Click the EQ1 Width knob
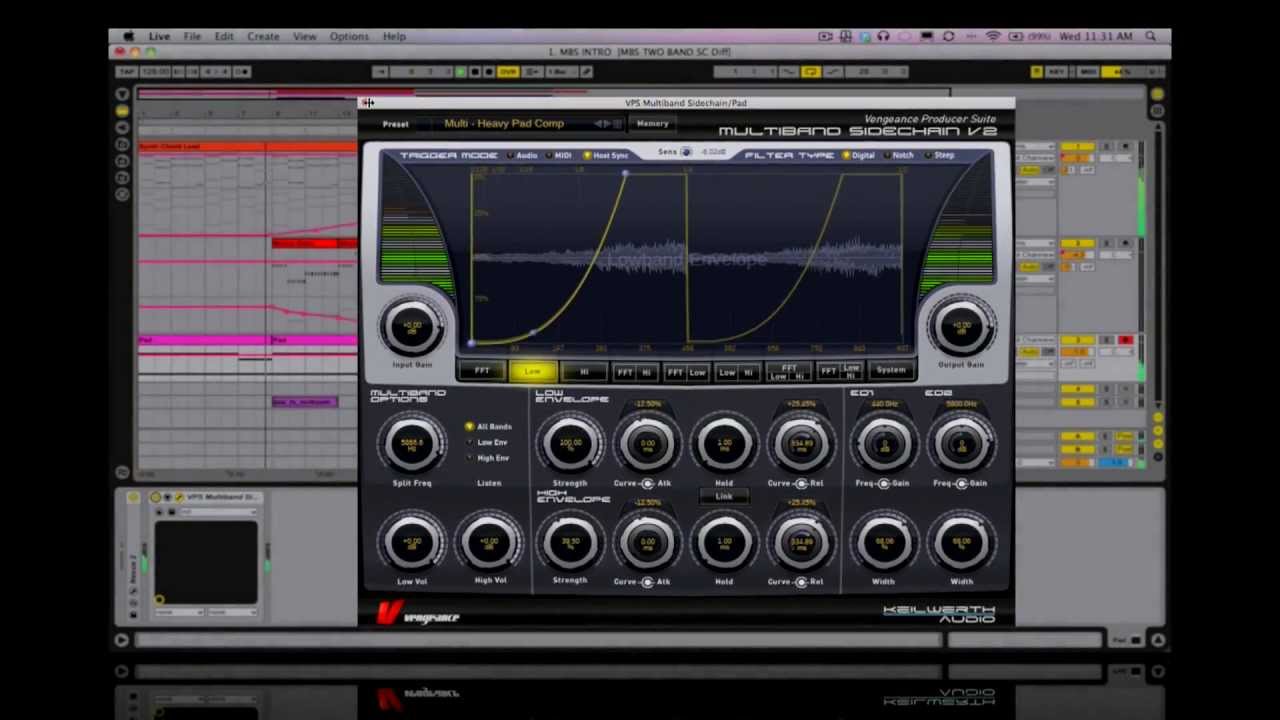The height and width of the screenshot is (720, 1280). (x=884, y=542)
